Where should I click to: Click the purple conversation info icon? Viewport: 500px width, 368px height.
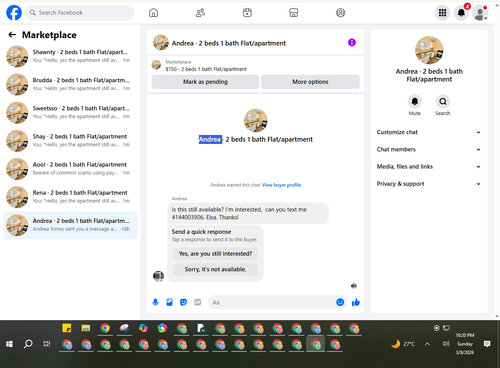click(x=352, y=42)
